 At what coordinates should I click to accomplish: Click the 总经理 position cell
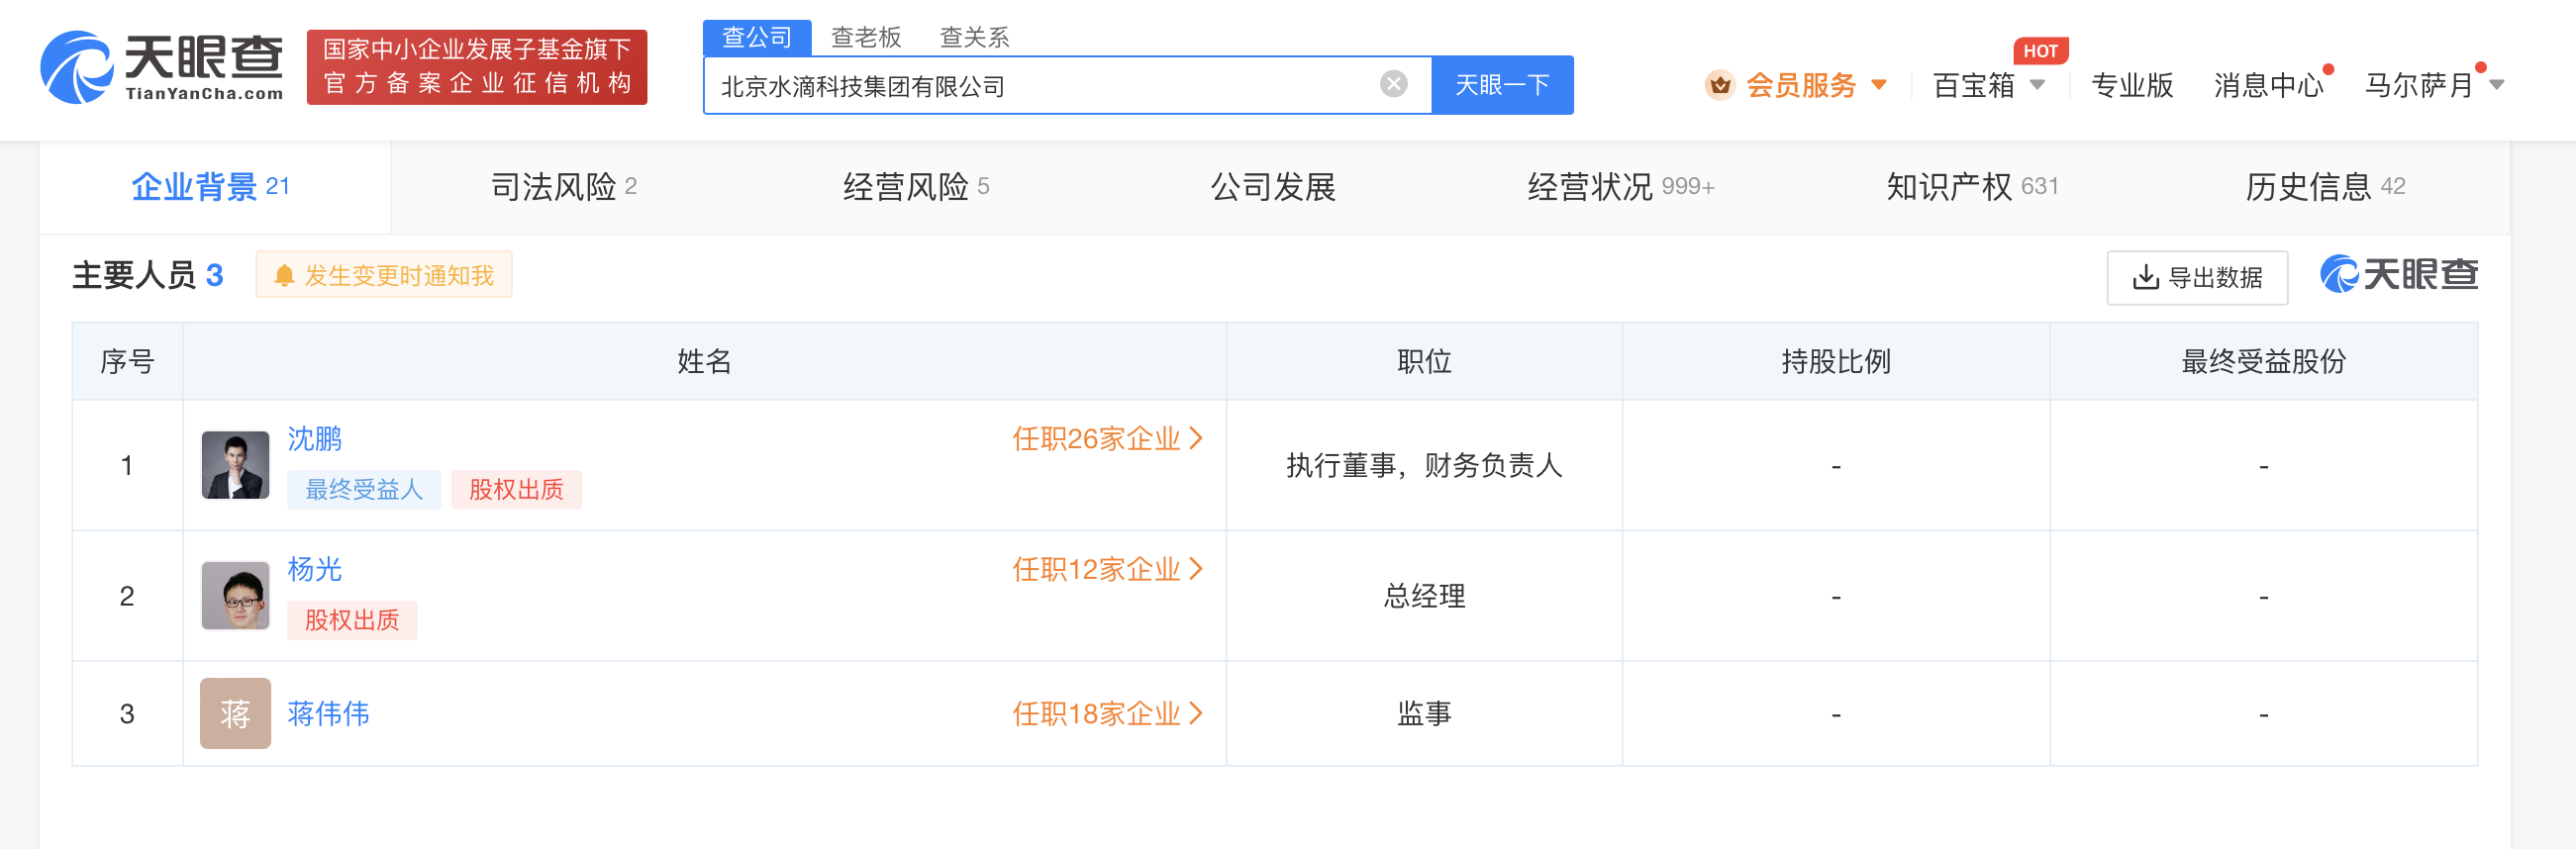[x=1424, y=596]
